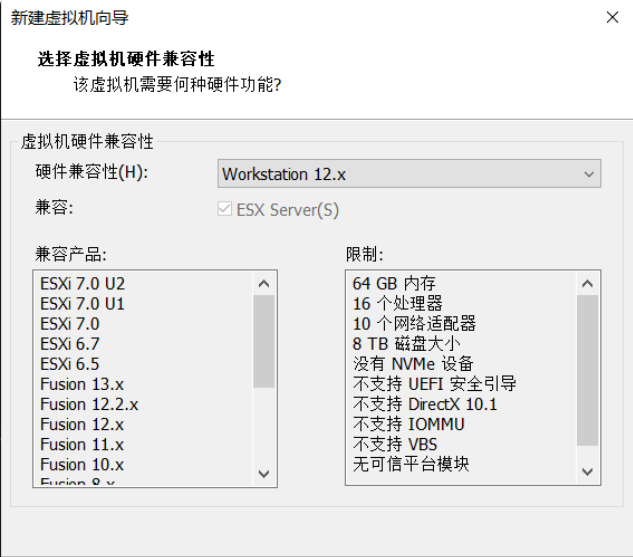Select ESXi 7.0 U2 in compatible products
The image size is (633, 557).
[83, 284]
